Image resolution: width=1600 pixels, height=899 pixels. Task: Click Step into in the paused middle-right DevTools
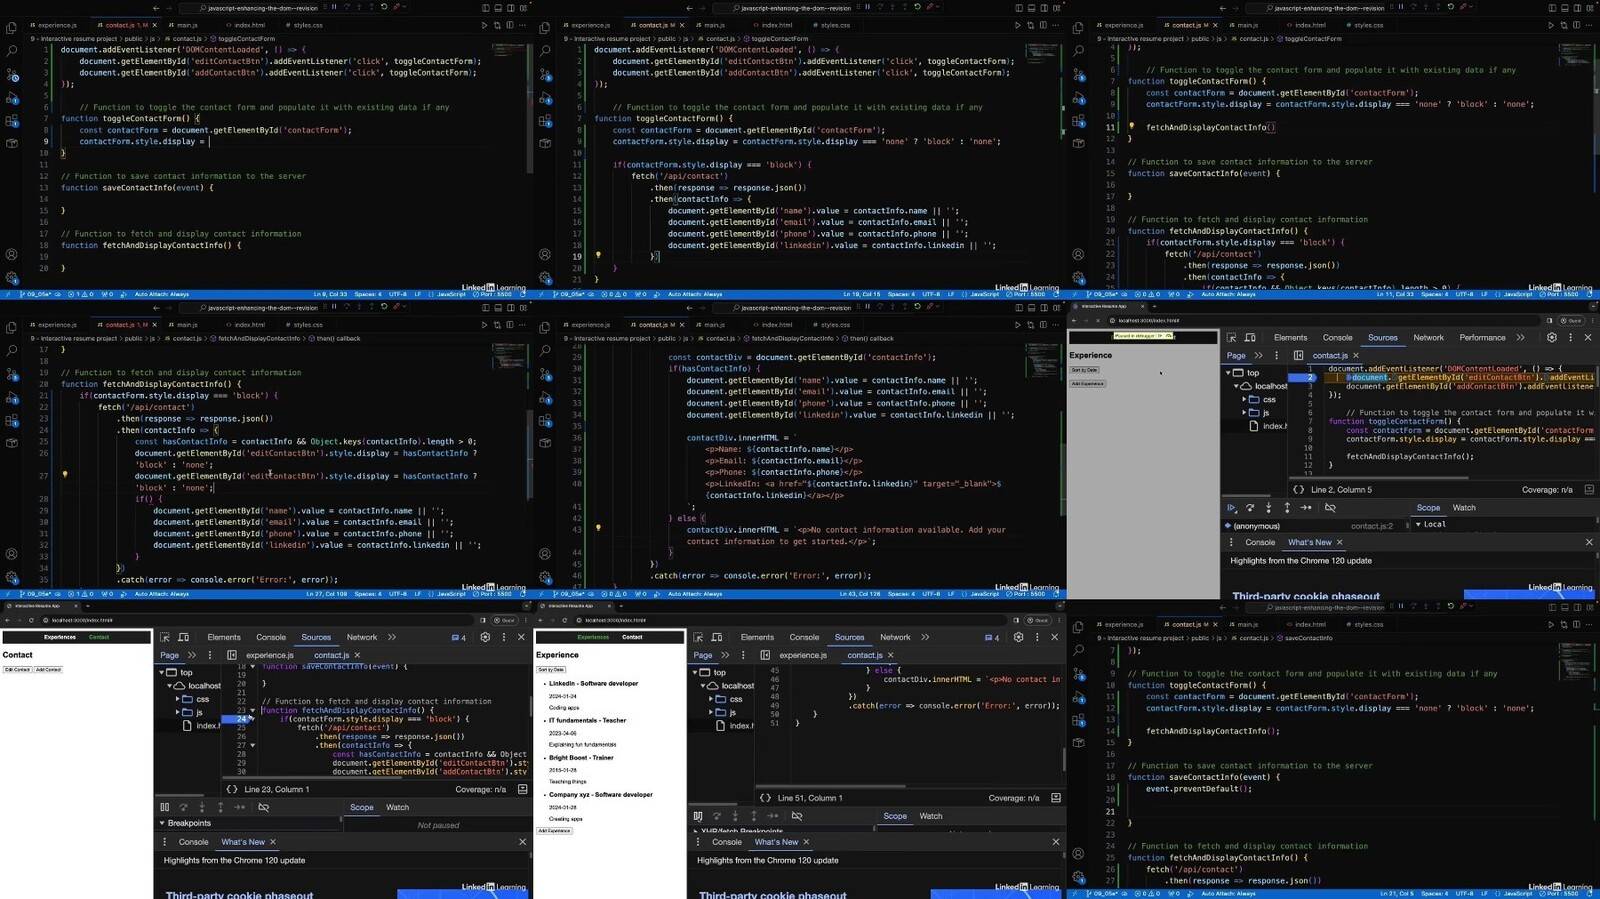click(x=1268, y=508)
